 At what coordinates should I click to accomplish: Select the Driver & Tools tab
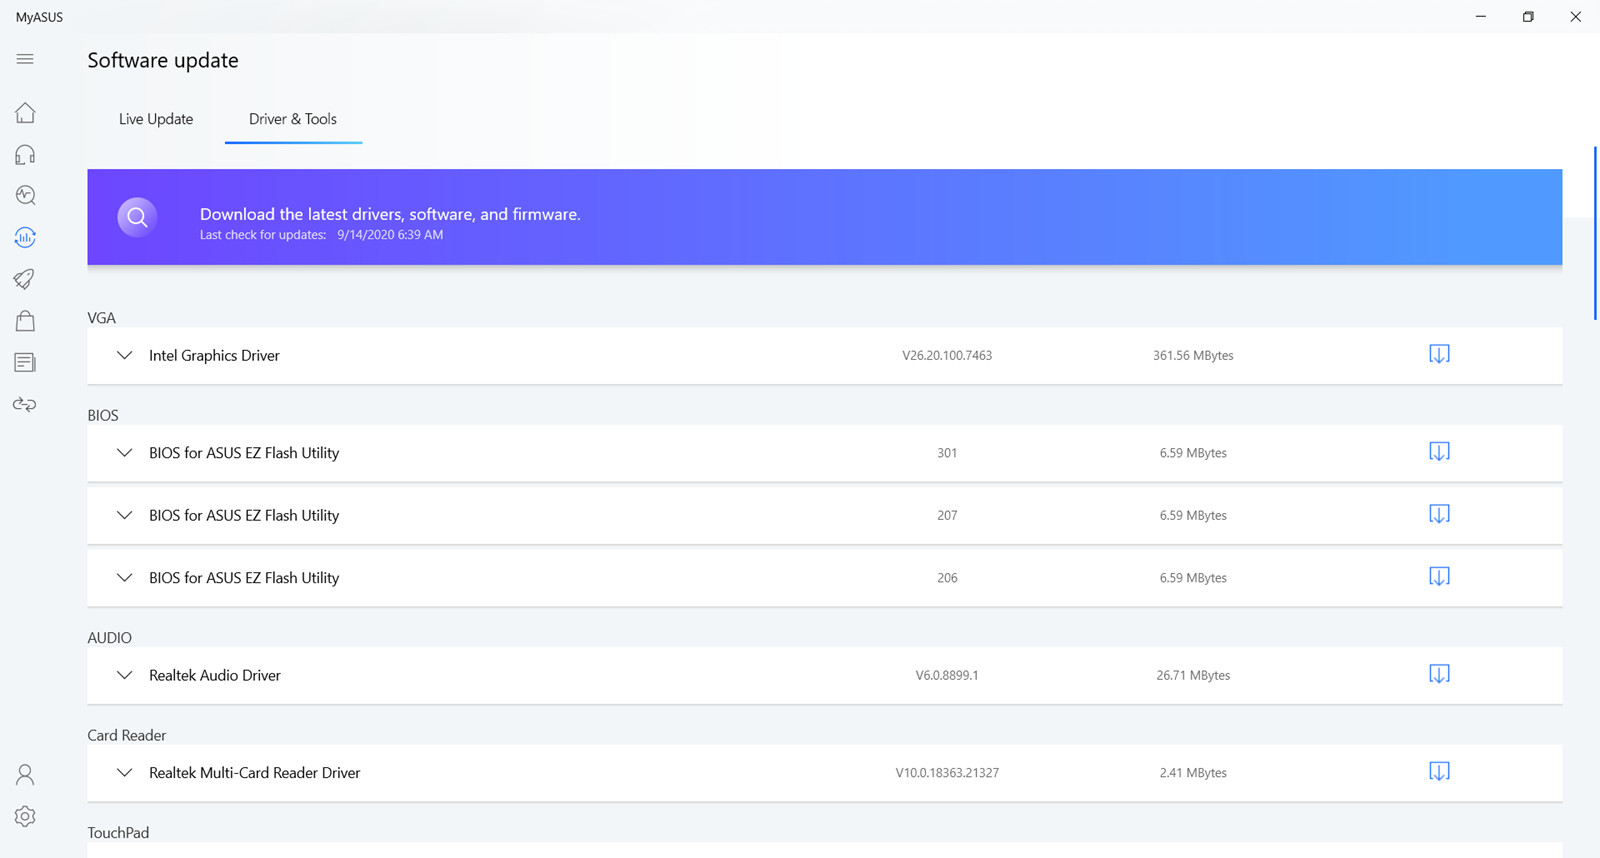pos(293,119)
